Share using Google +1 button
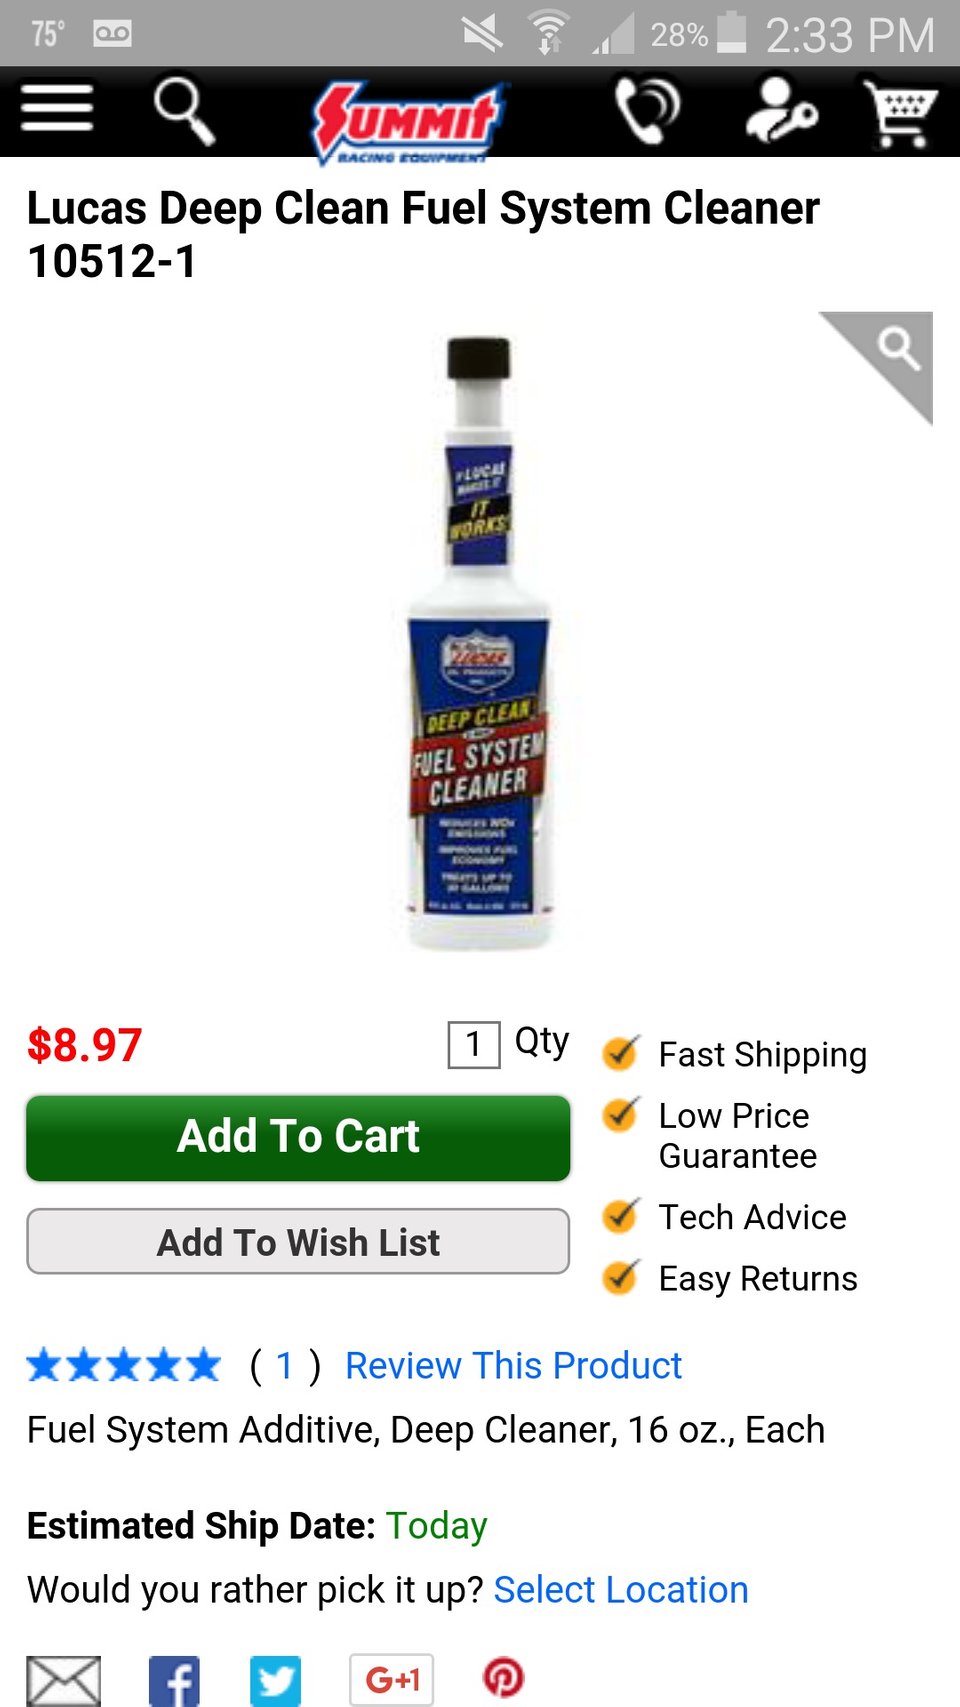This screenshot has height=1707, width=960. [x=391, y=1679]
